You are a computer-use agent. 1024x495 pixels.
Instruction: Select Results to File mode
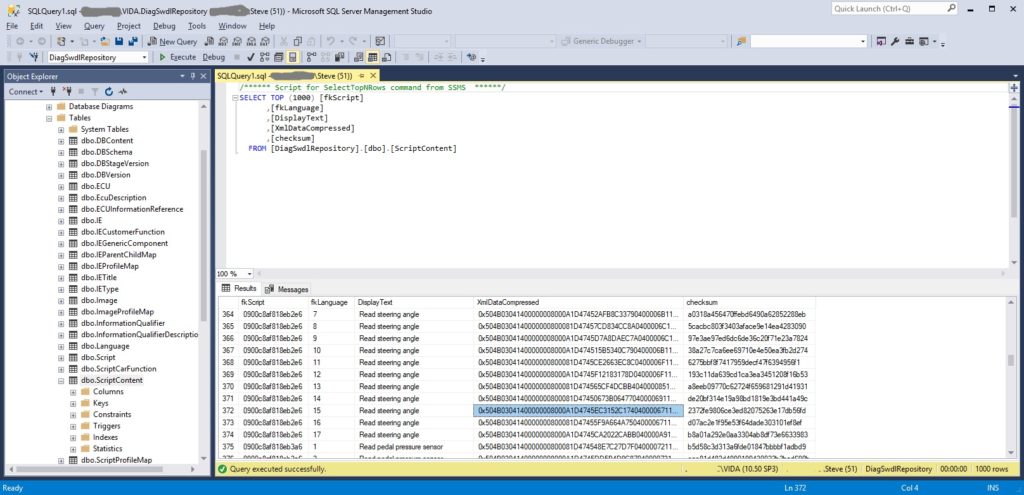tap(386, 57)
